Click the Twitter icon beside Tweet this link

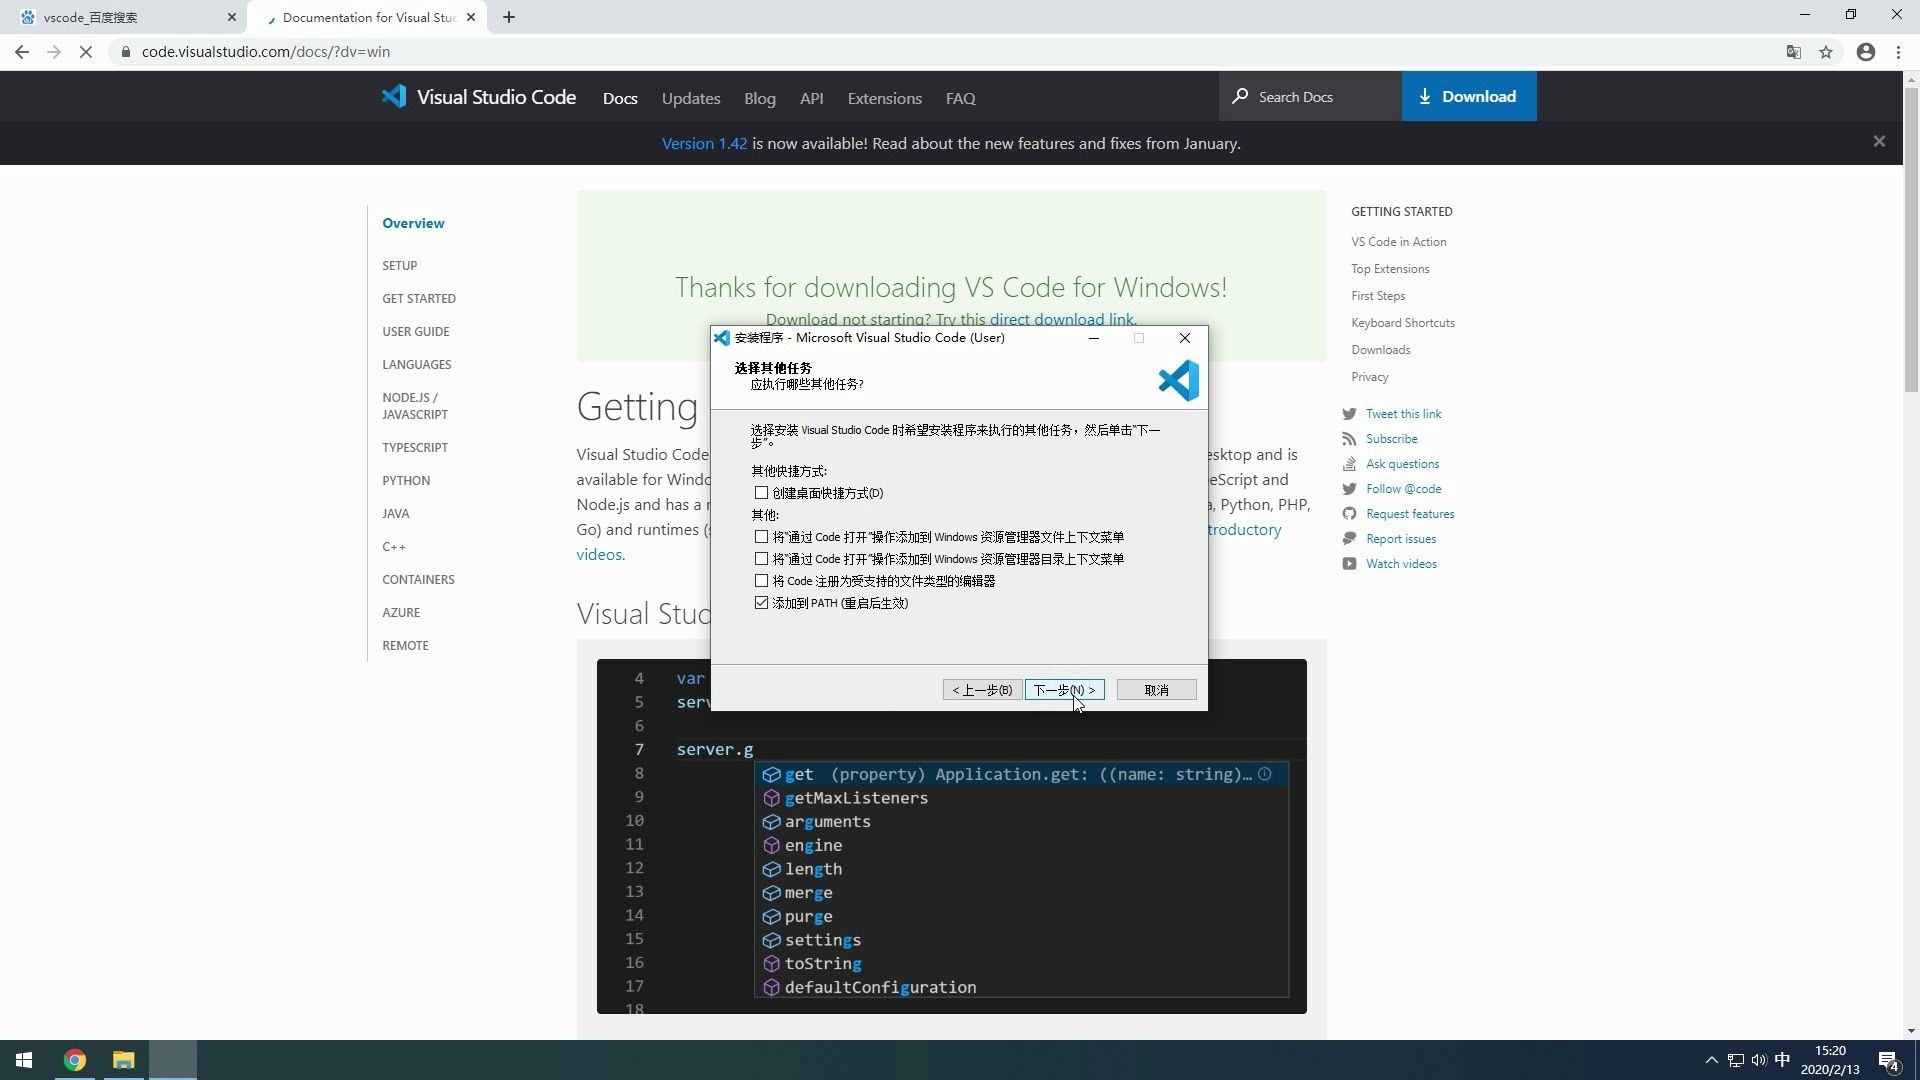coord(1349,413)
